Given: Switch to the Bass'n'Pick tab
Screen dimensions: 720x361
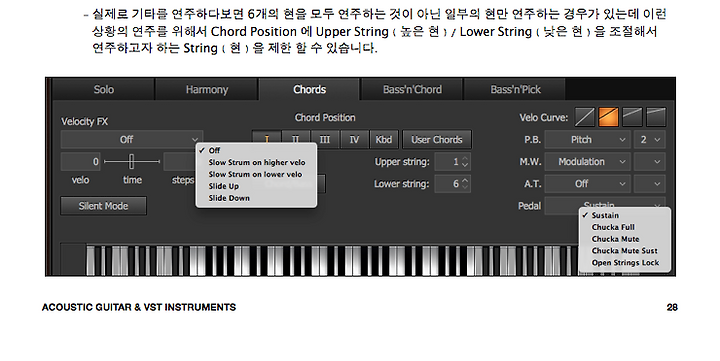Looking at the screenshot, I should pyautogui.click(x=515, y=90).
